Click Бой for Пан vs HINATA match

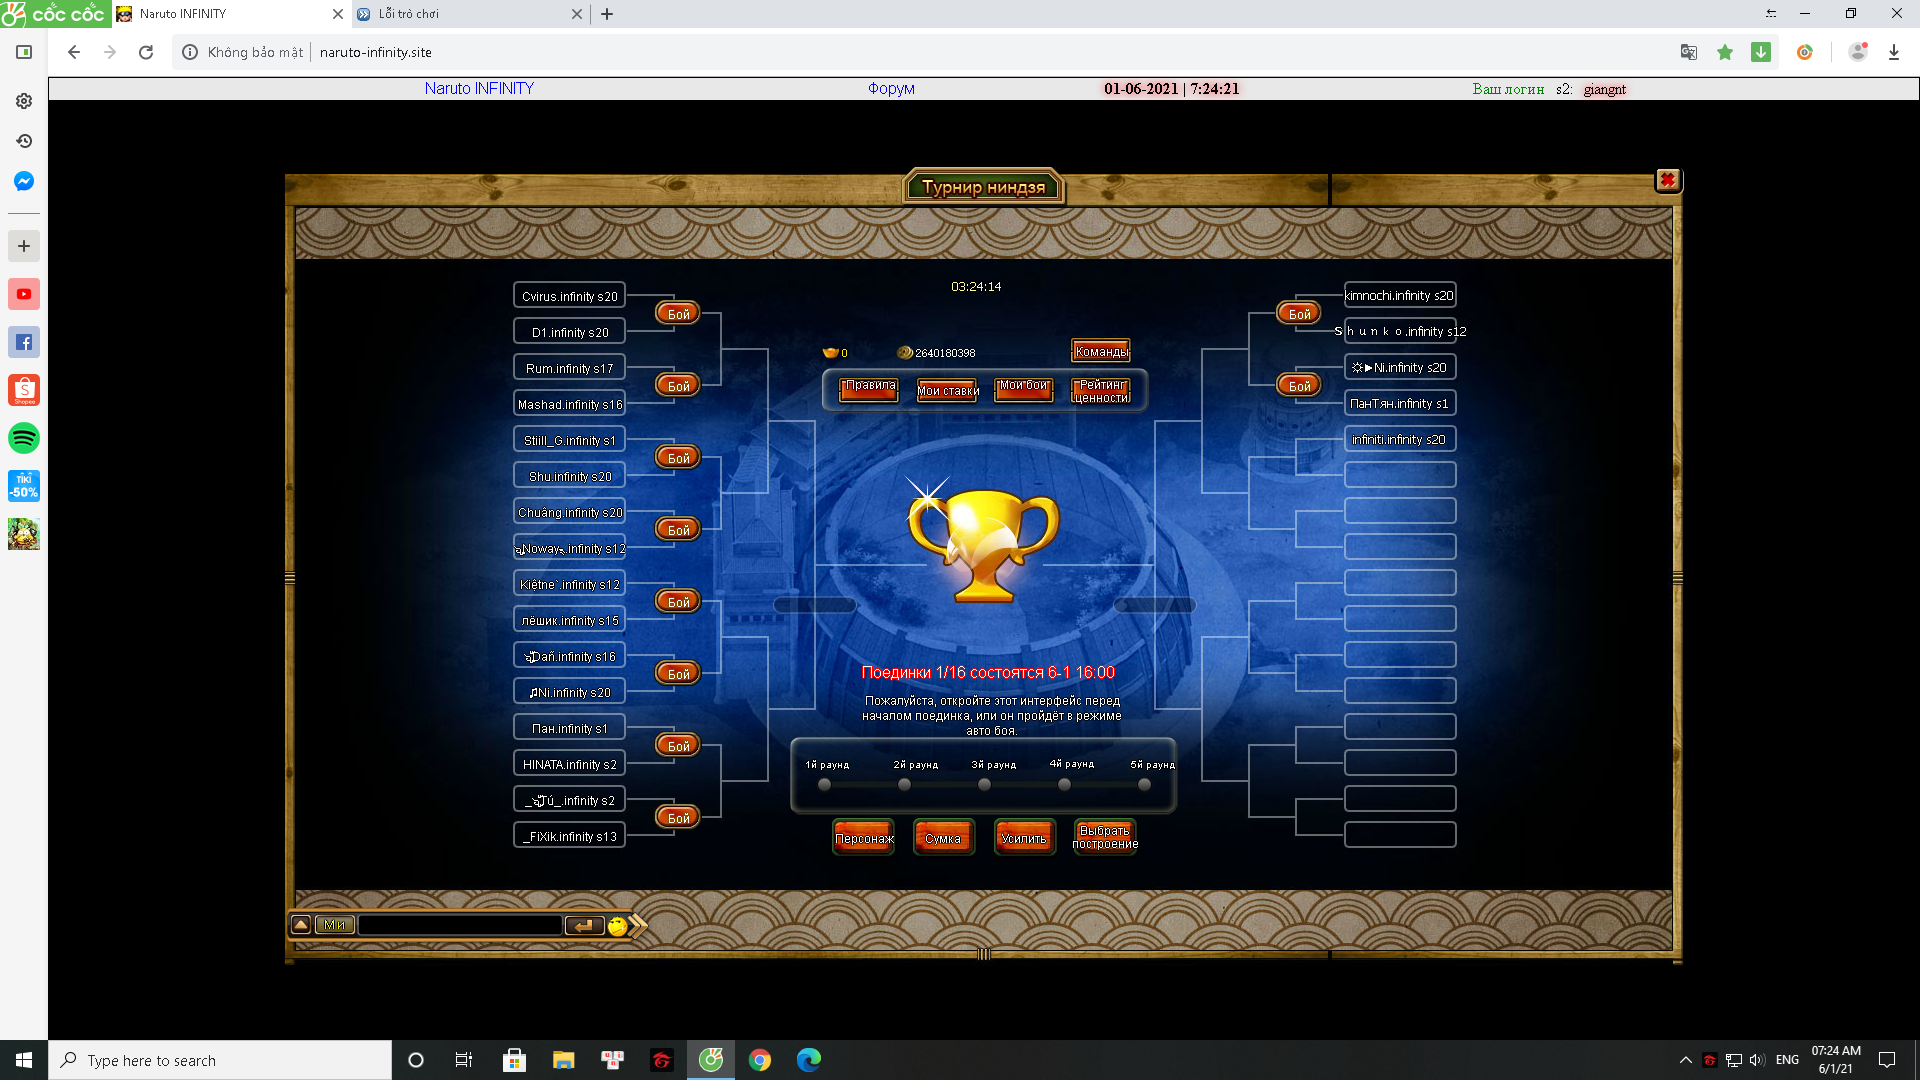678,745
